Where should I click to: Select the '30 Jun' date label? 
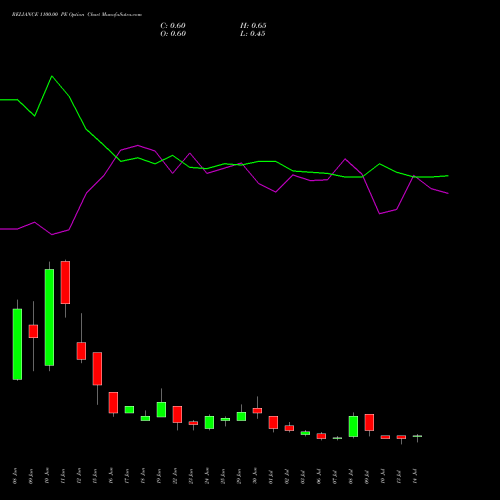pos(255,476)
